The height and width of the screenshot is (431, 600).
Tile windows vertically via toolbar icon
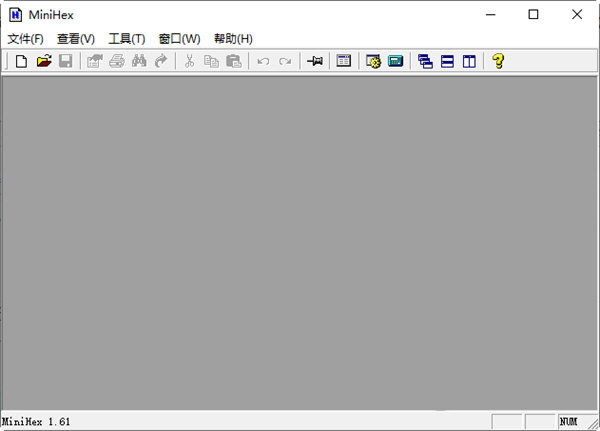click(x=469, y=62)
